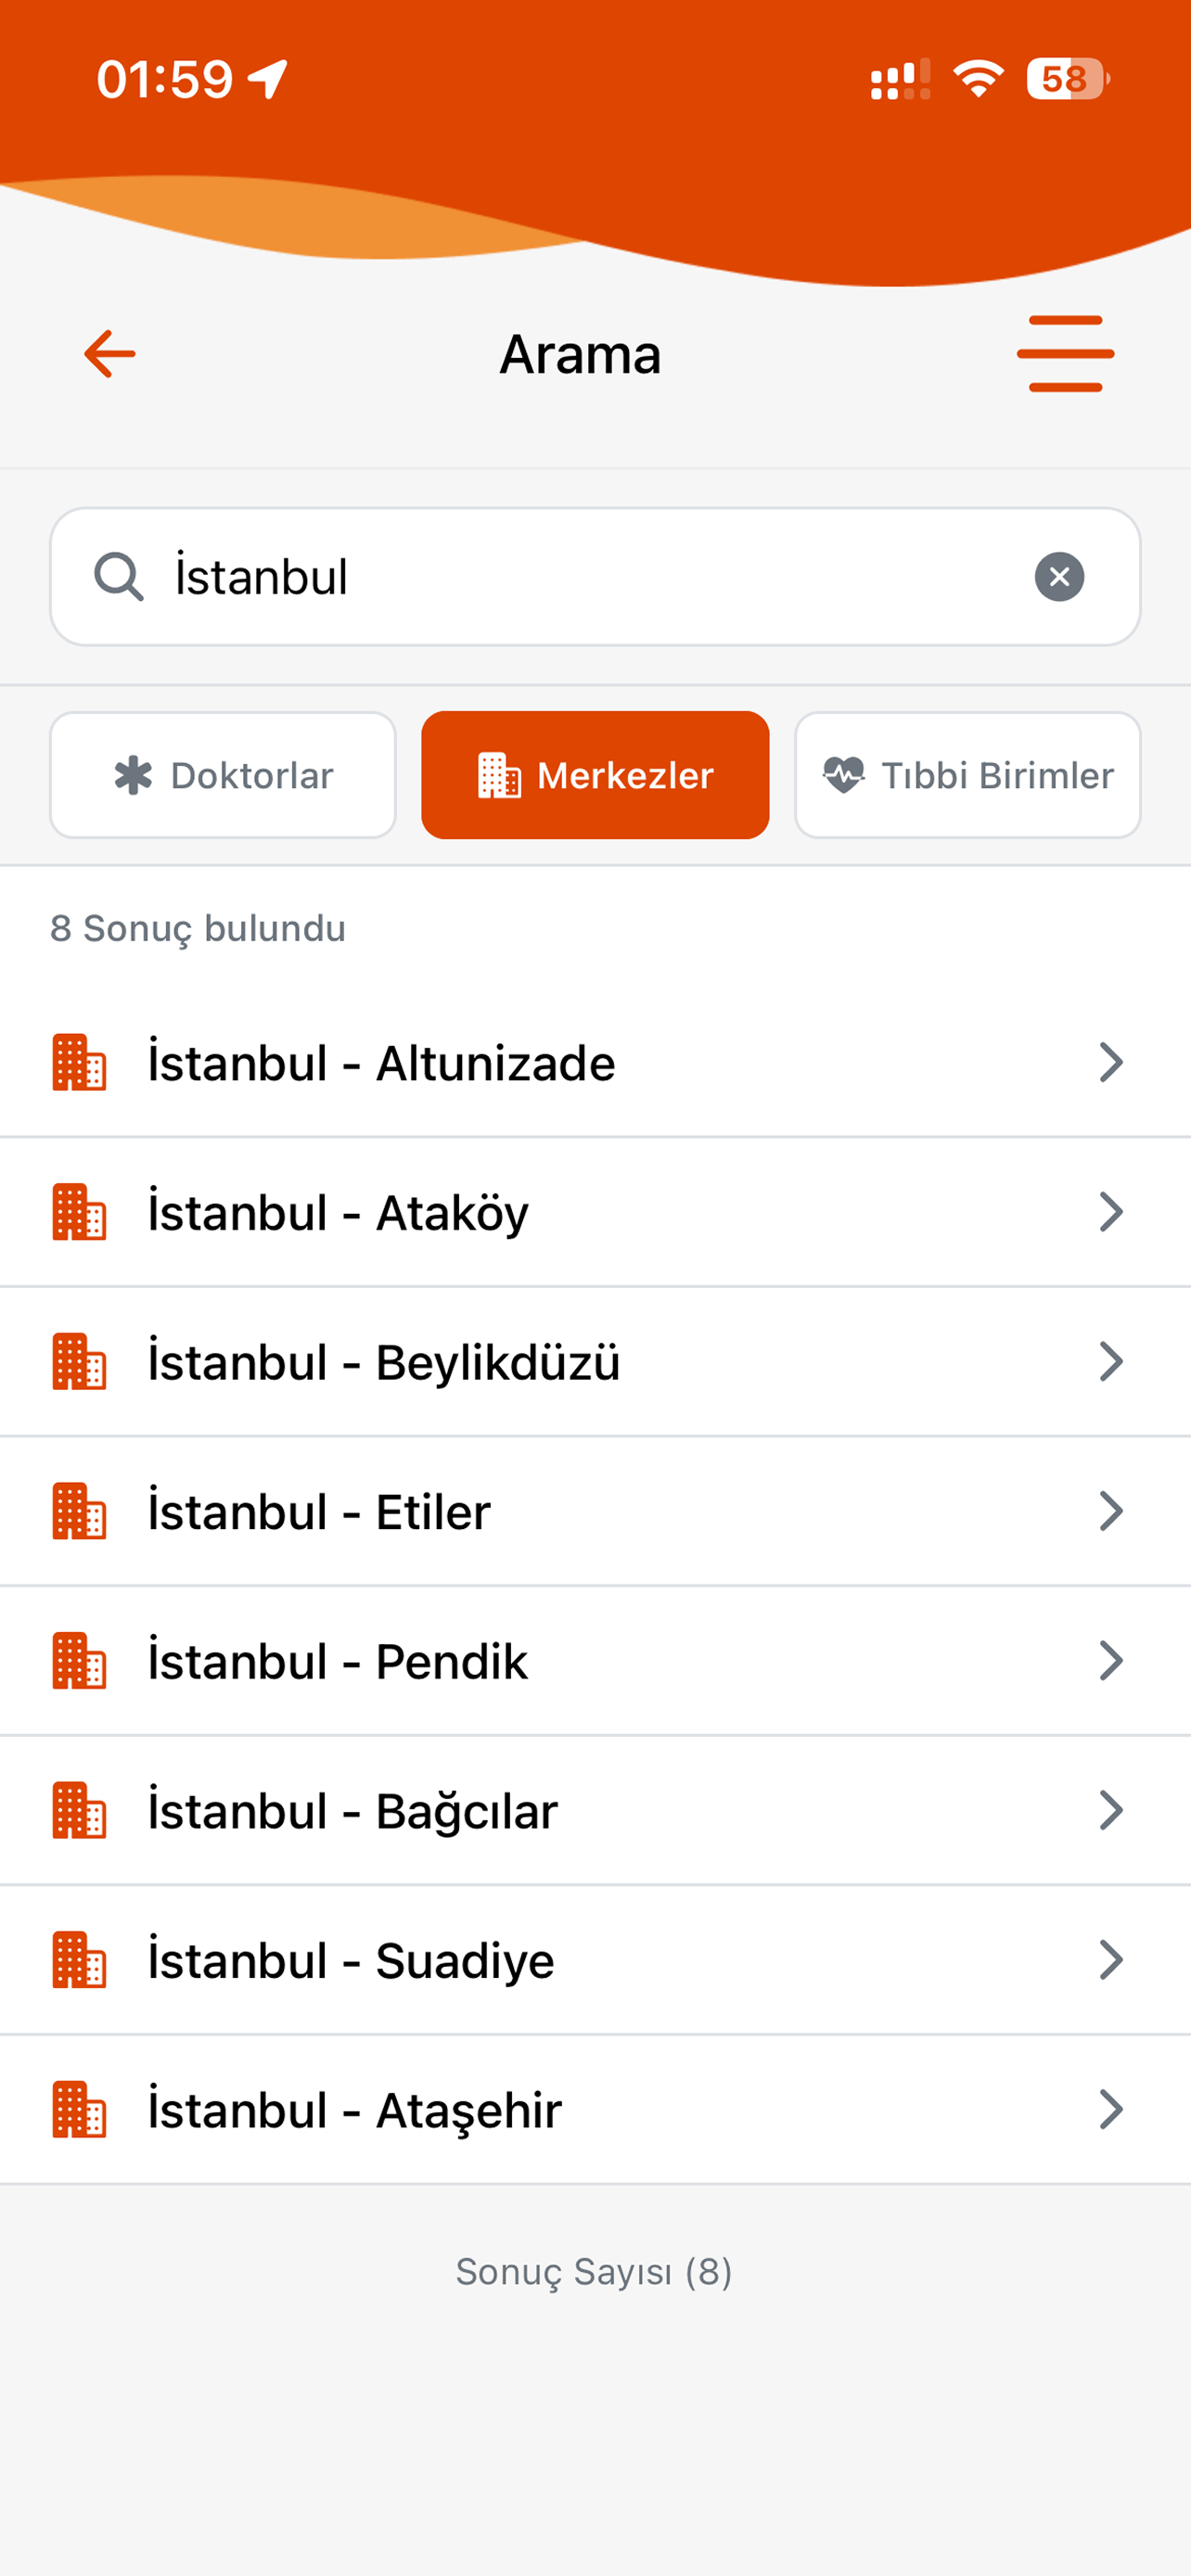Expand İstanbul - Ataşehir chevron
Image resolution: width=1191 pixels, height=2576 pixels.
tap(1111, 2110)
